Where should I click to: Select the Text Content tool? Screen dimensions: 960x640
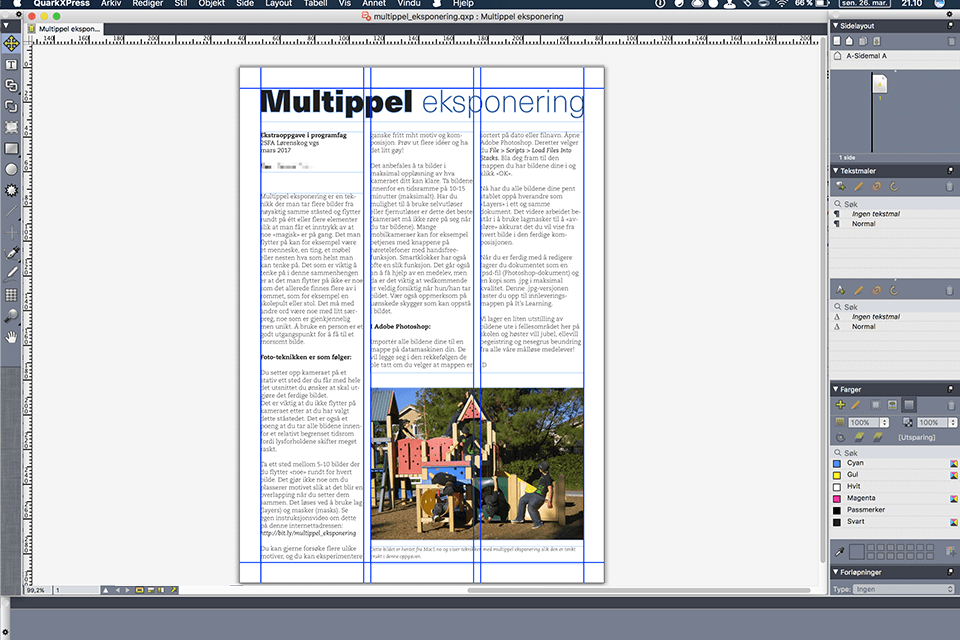pyautogui.click(x=11, y=64)
